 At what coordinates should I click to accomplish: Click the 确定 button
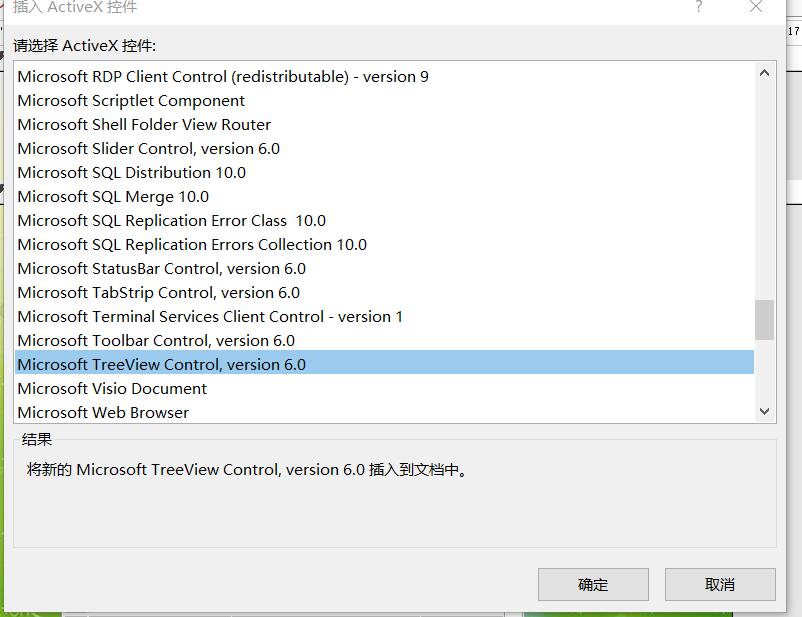pyautogui.click(x=593, y=584)
